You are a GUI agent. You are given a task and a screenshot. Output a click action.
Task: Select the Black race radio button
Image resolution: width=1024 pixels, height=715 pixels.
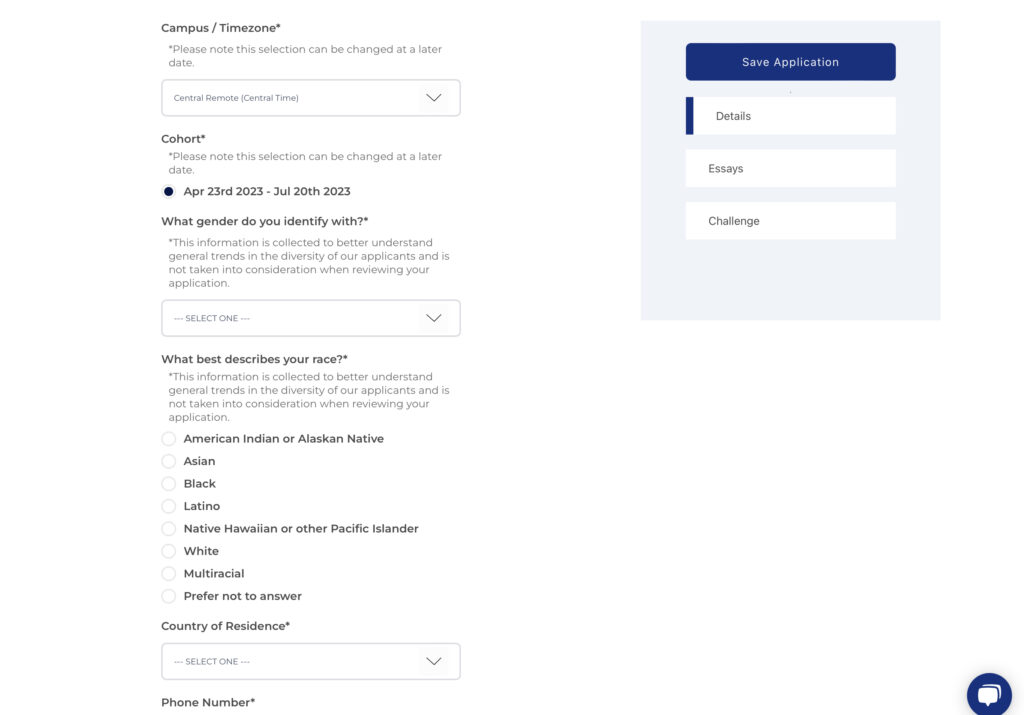coord(169,484)
